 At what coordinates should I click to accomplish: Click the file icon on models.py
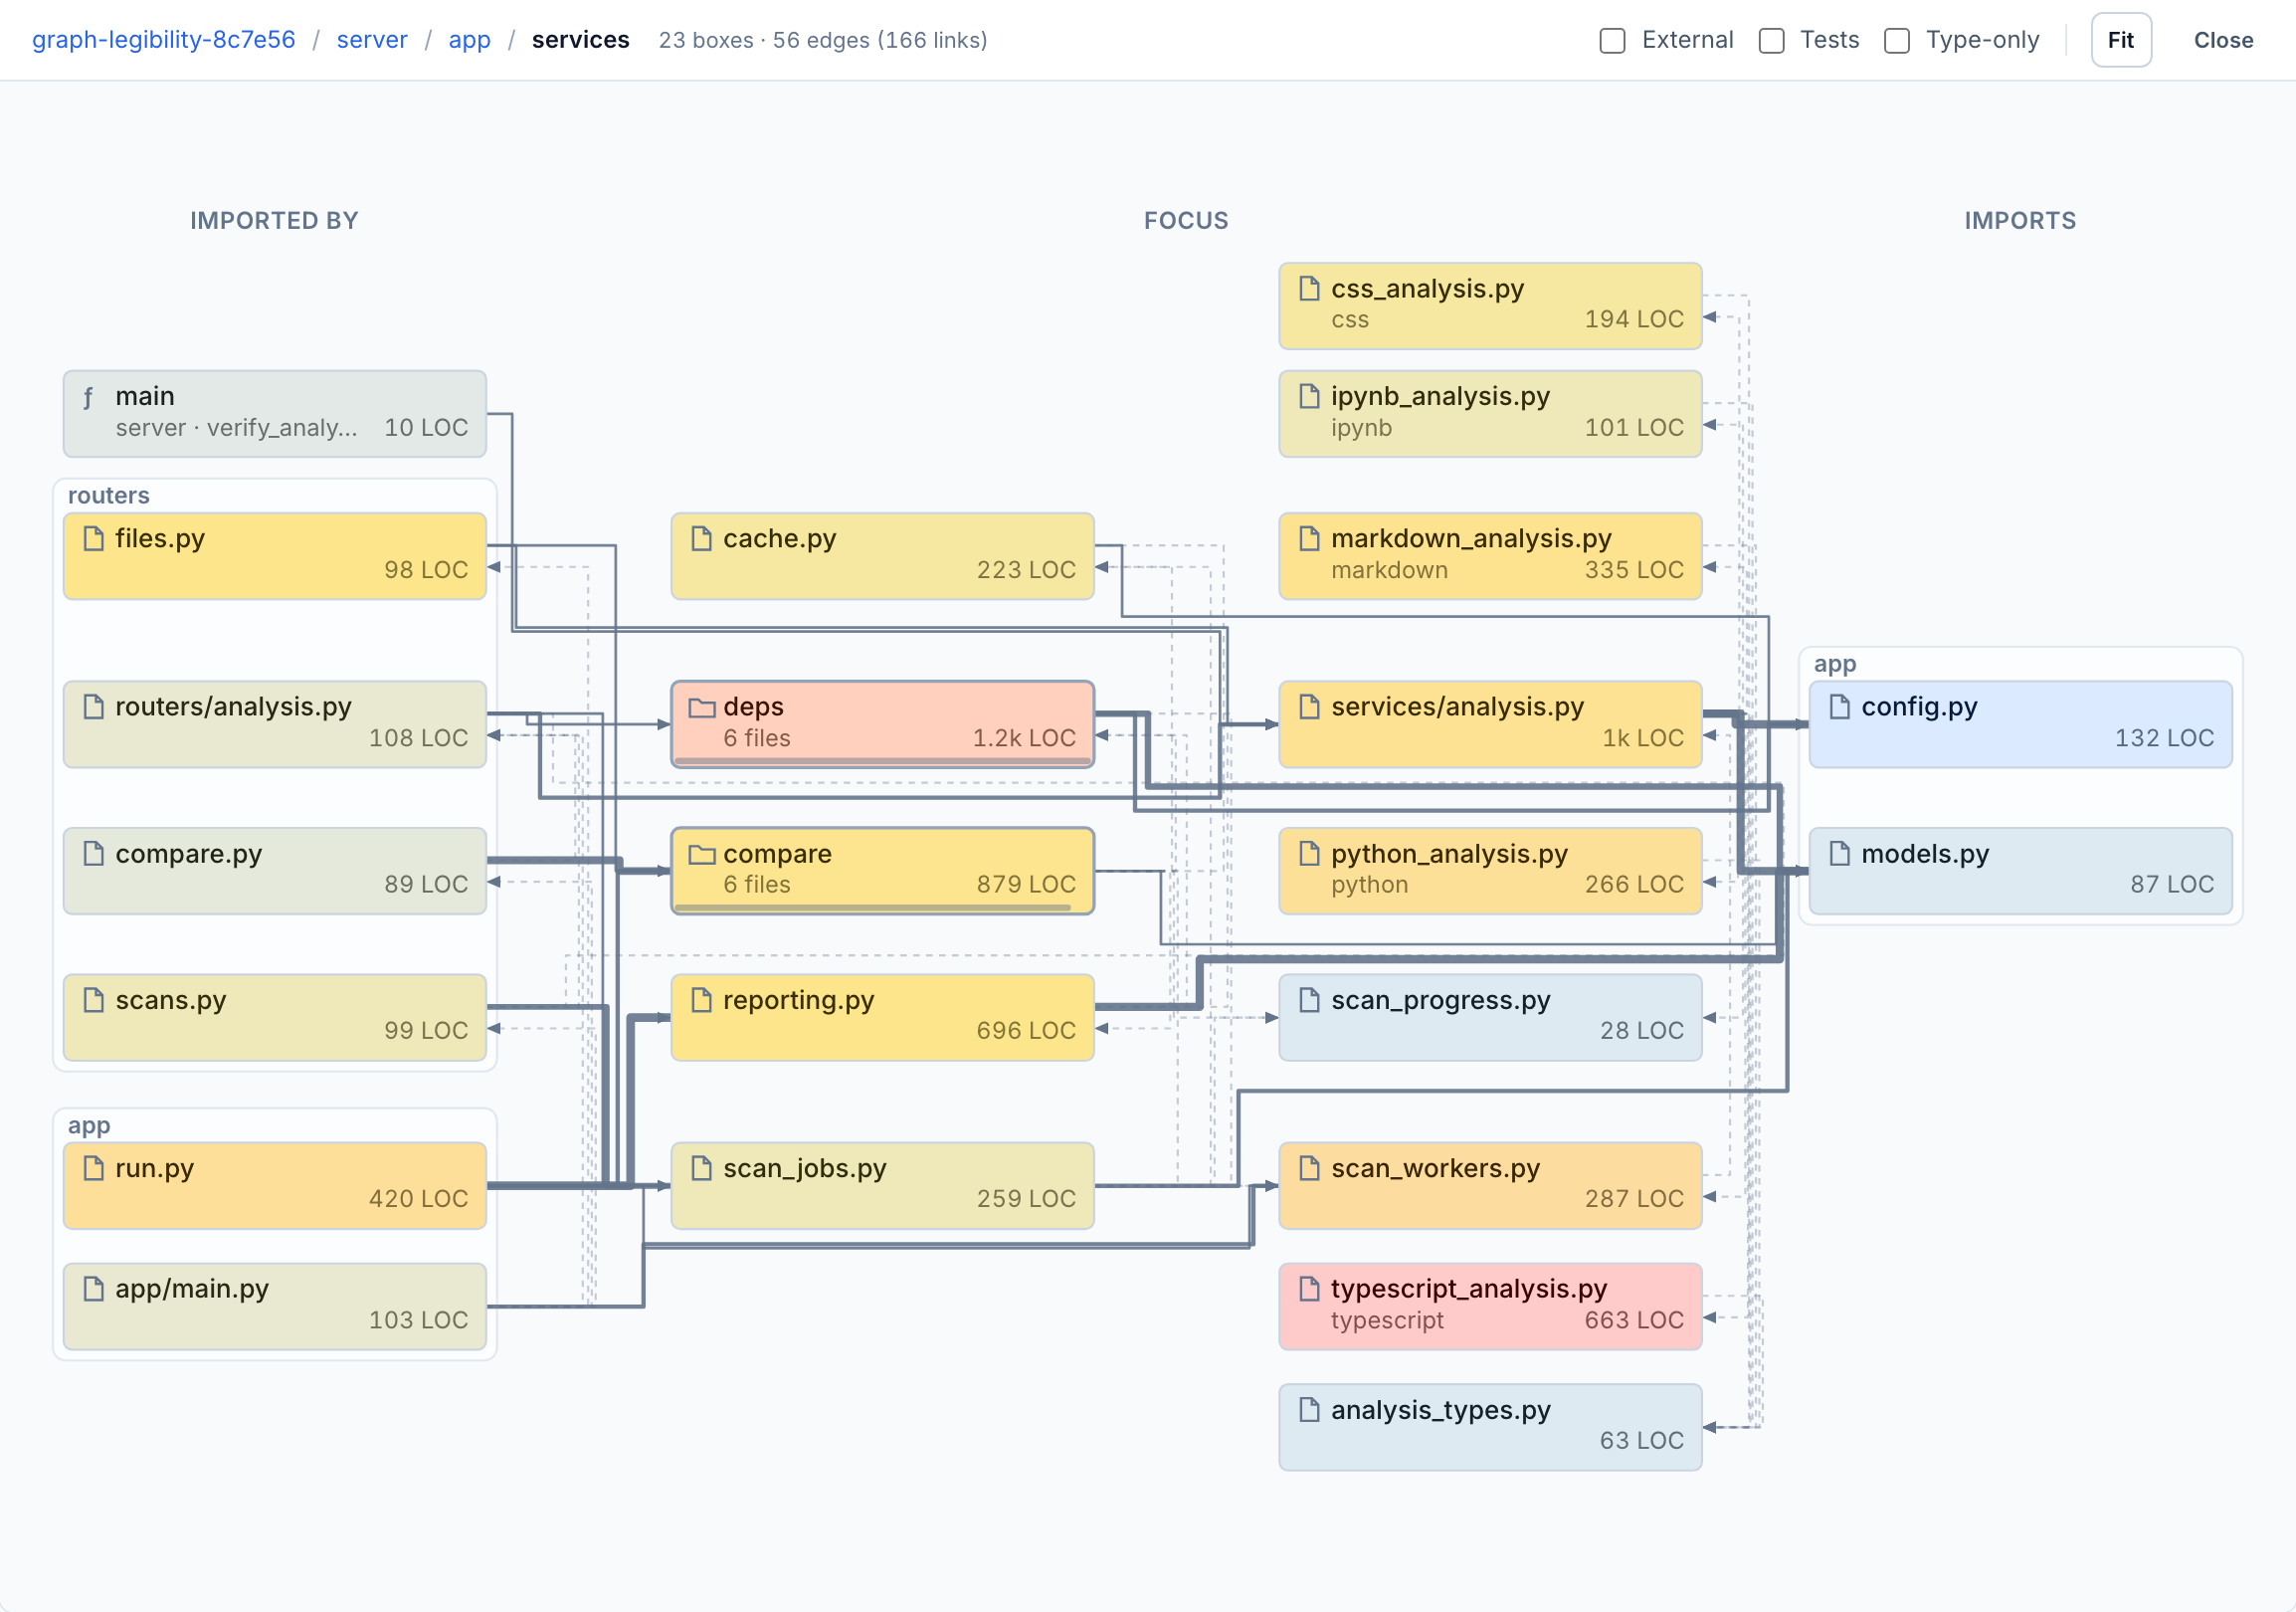click(x=1839, y=854)
